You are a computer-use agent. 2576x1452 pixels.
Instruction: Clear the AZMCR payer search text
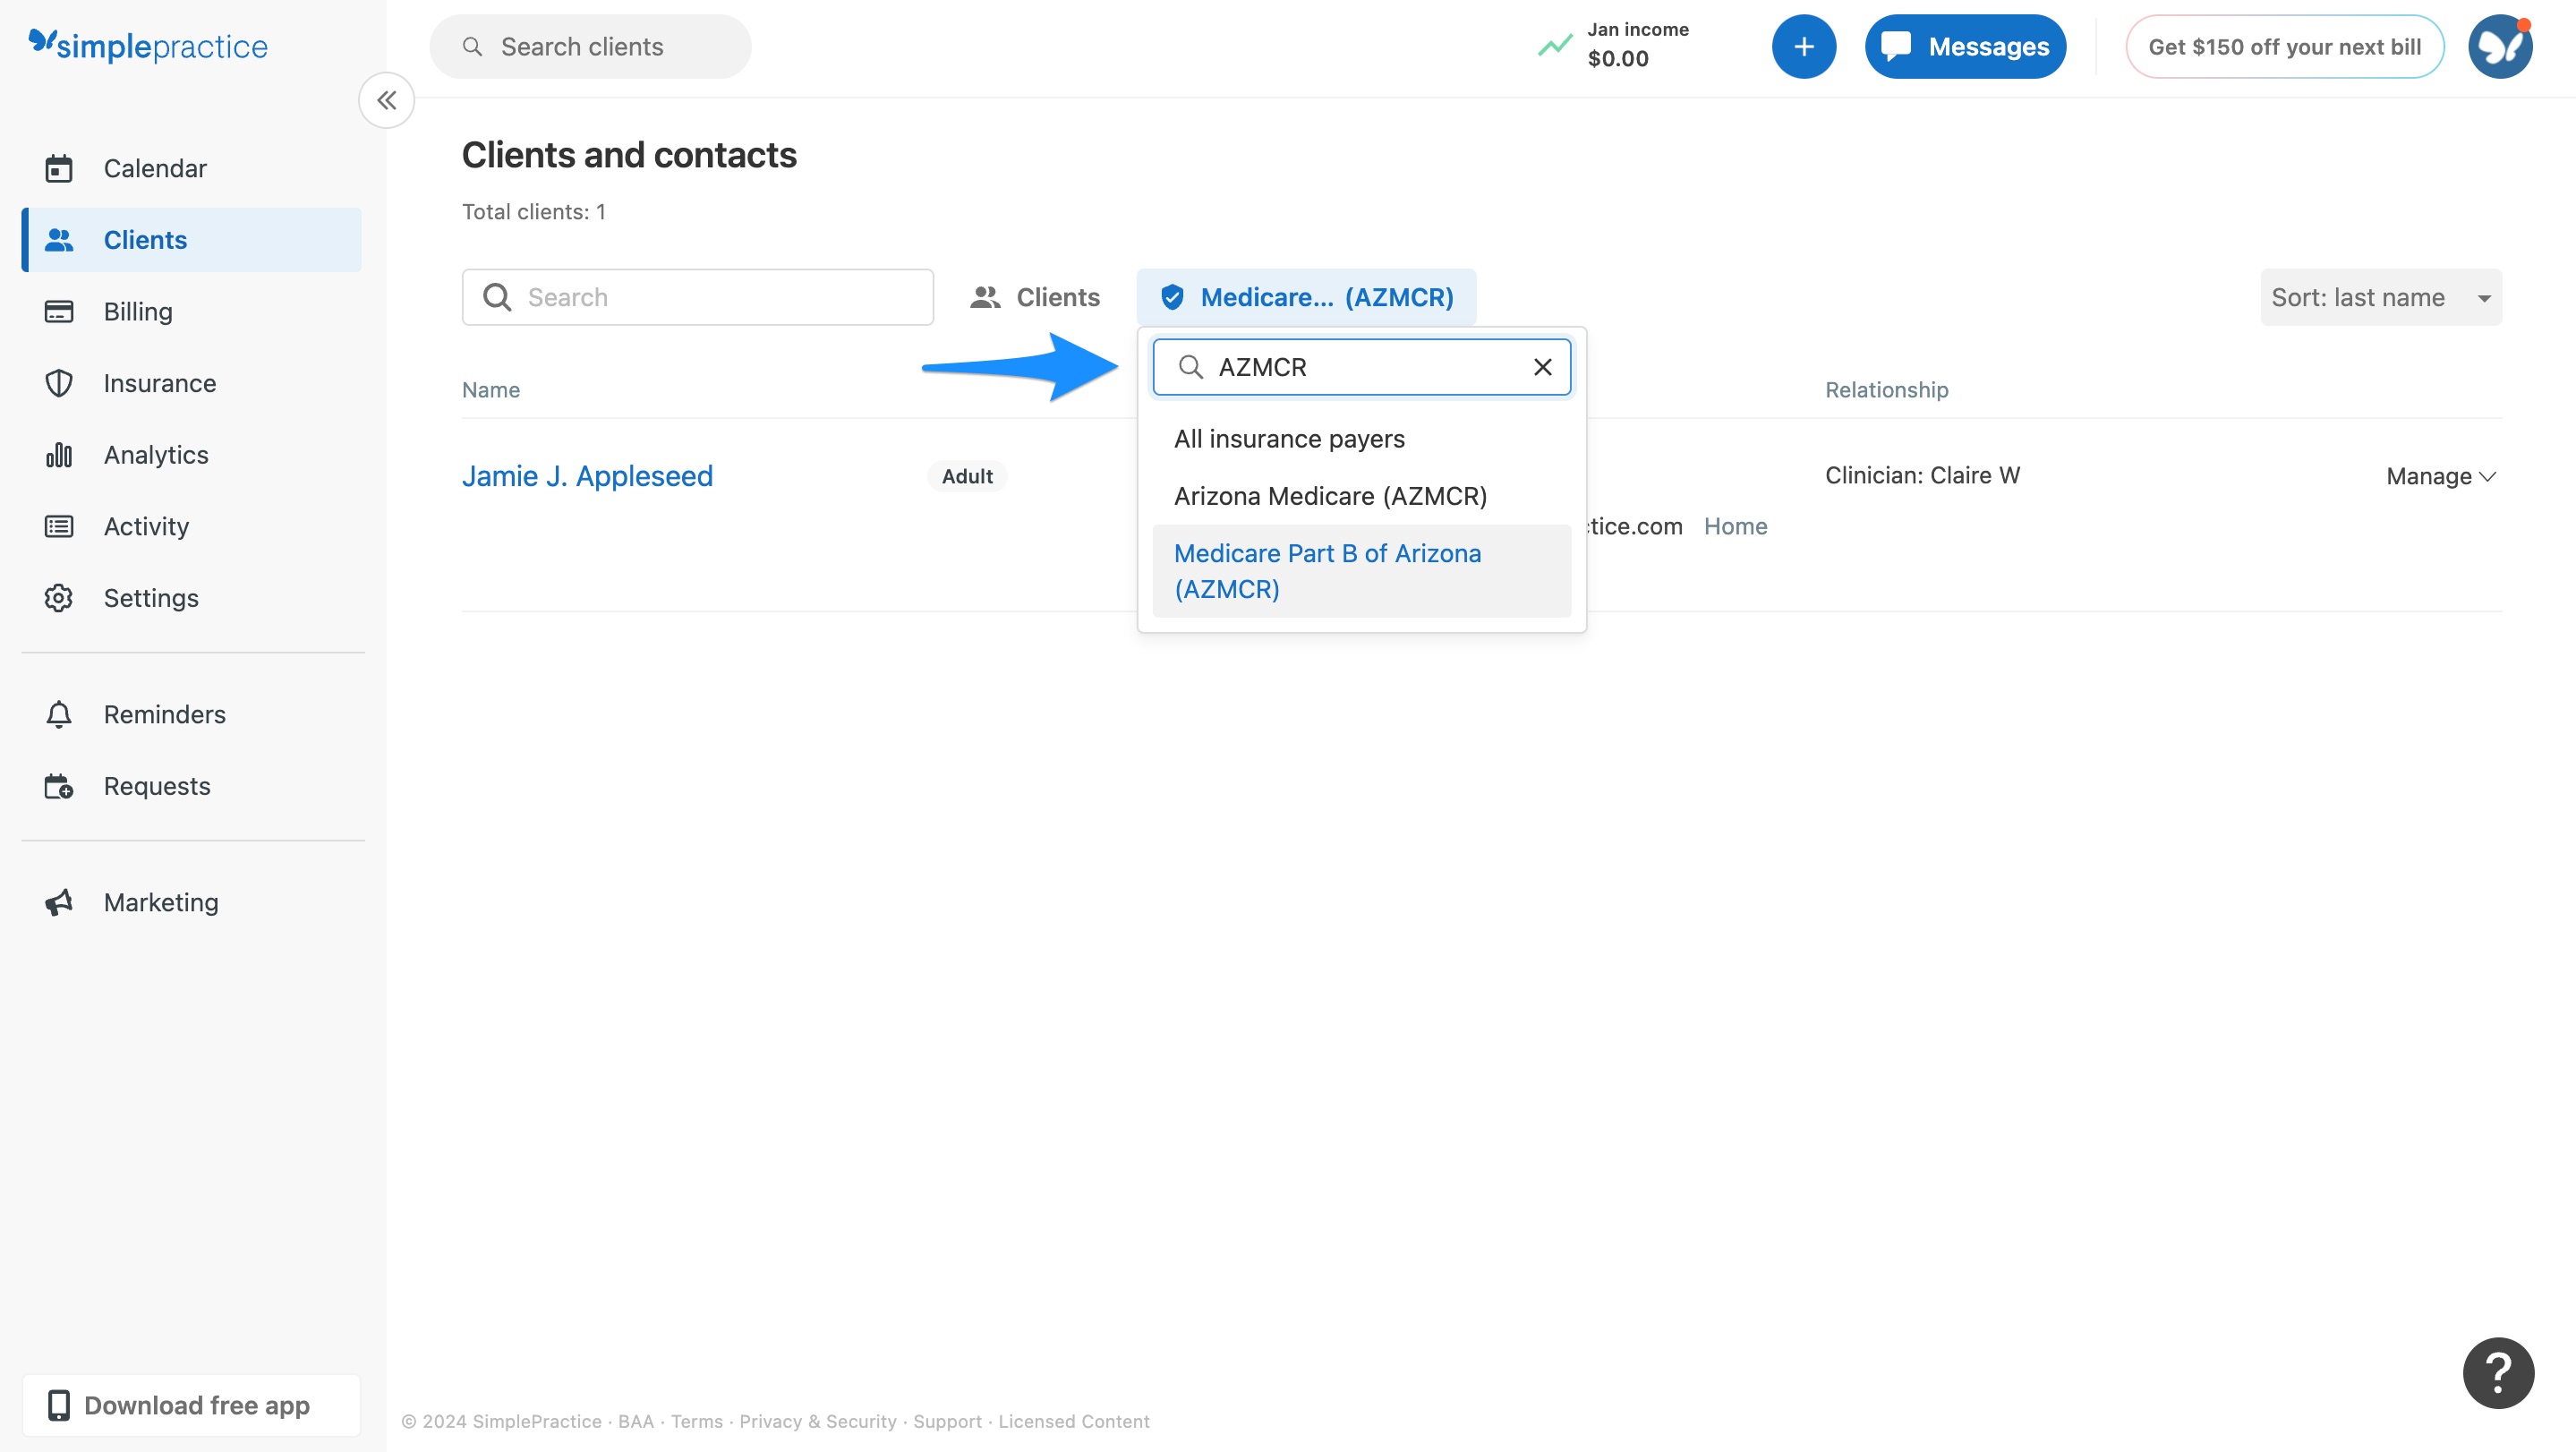pos(1542,367)
